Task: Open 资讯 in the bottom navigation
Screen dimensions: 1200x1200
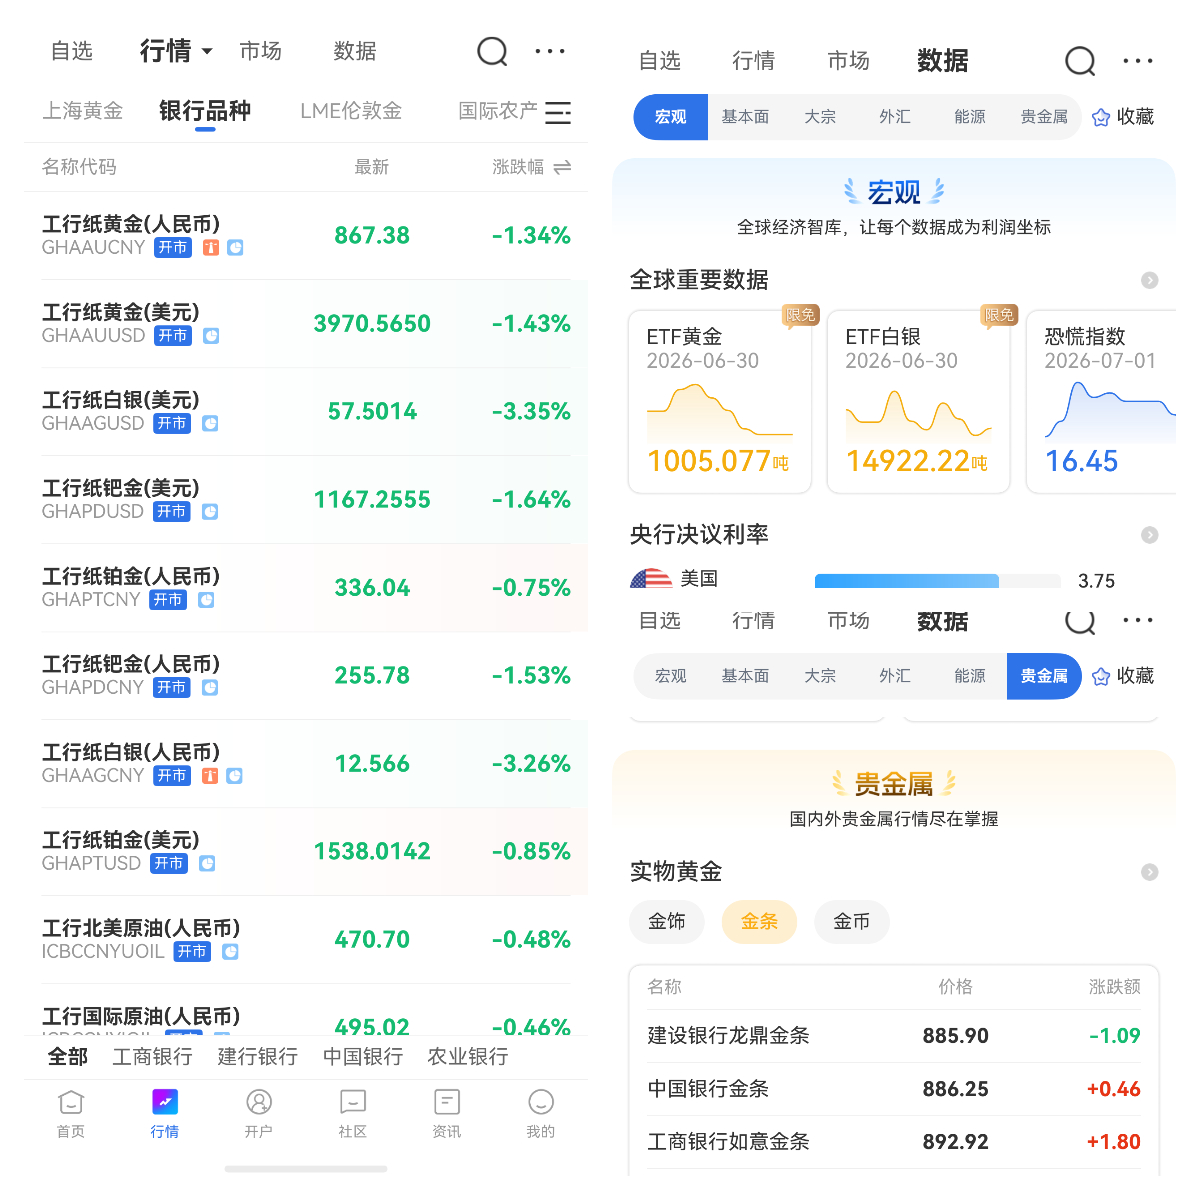Action: (447, 1114)
